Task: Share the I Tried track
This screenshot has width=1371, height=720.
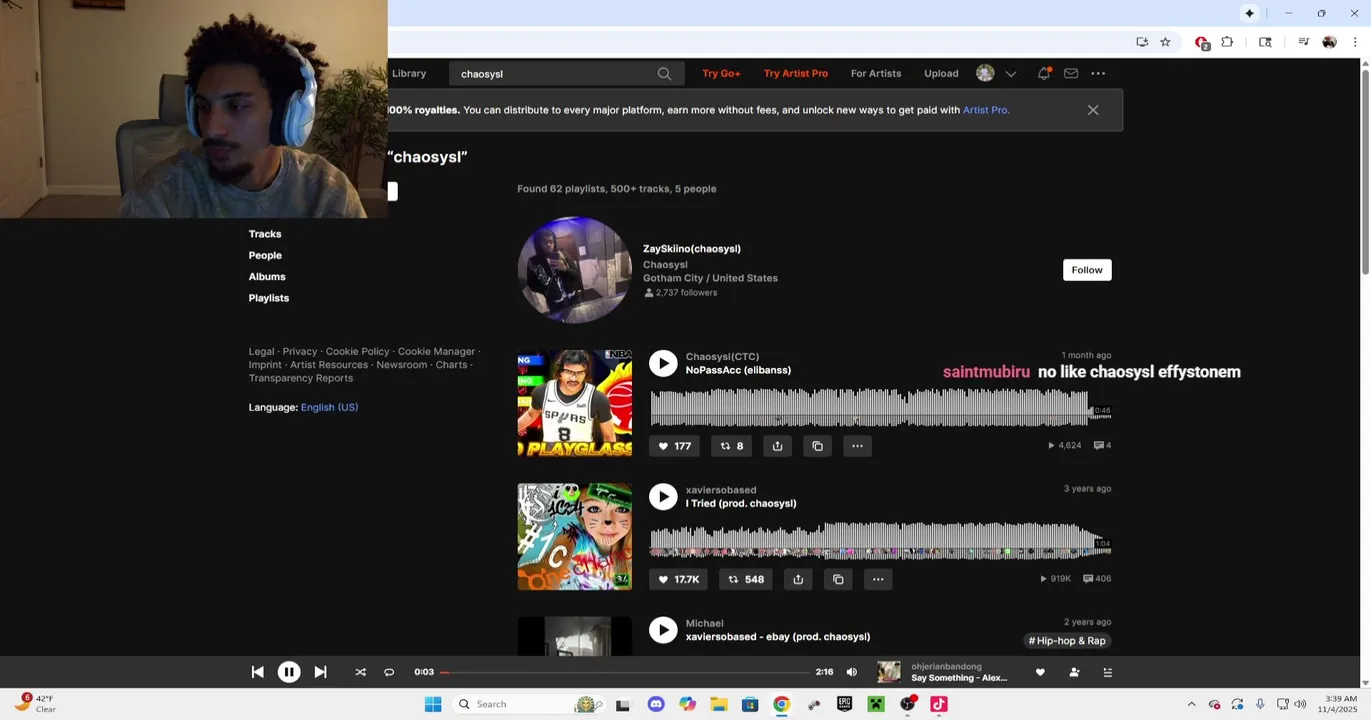Action: (798, 579)
